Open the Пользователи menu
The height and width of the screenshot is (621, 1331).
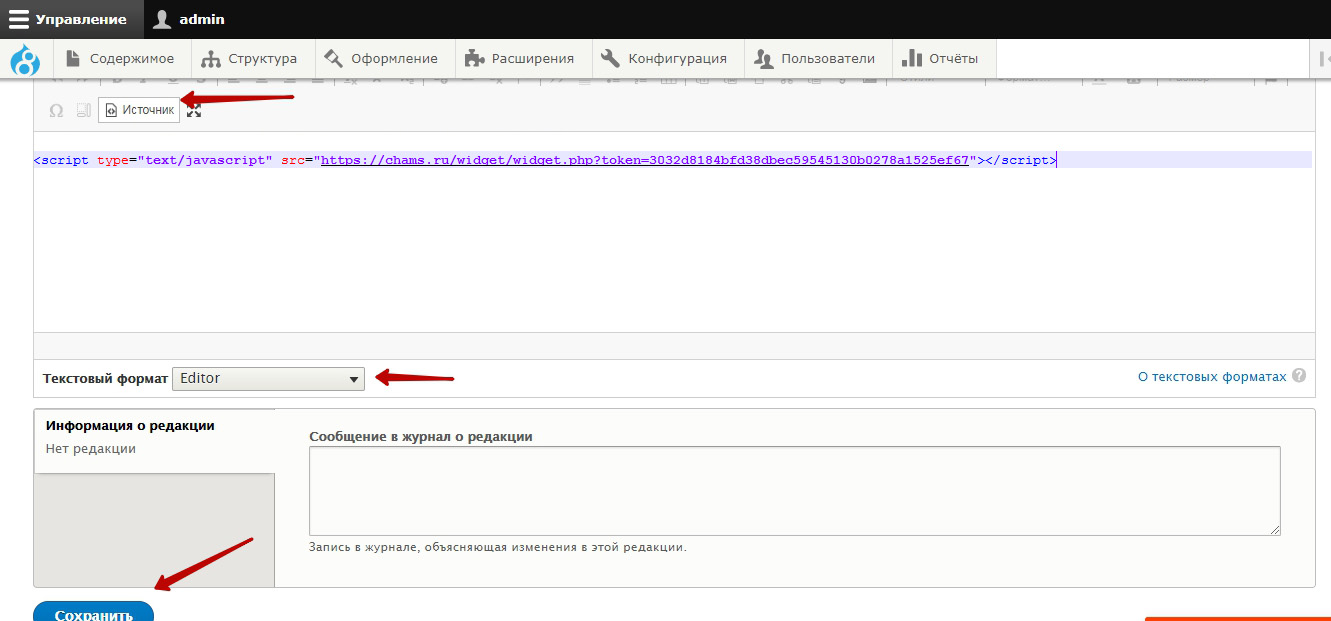click(815, 59)
